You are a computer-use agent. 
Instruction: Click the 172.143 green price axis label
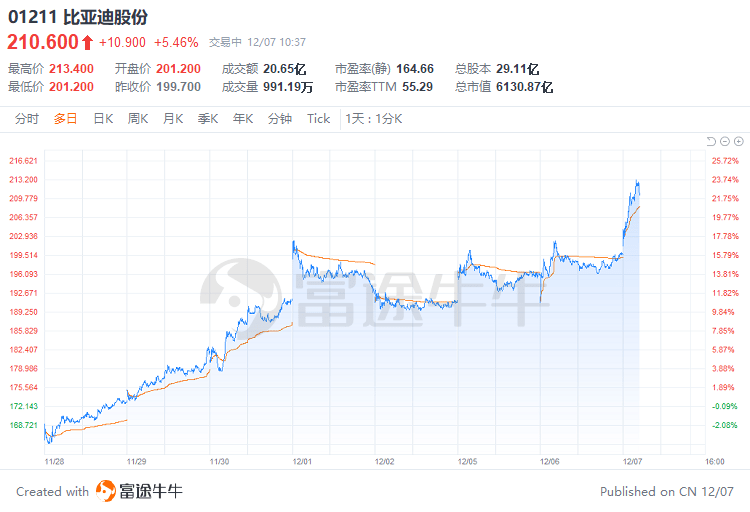pyautogui.click(x=23, y=406)
